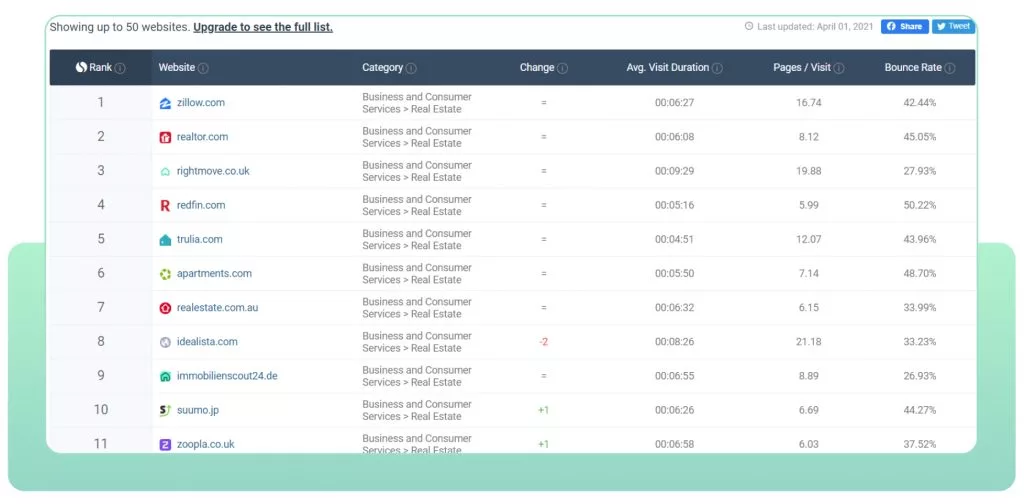Select the 6.69 pages value for suumo.jp
The height and width of the screenshot is (504, 1024).
(808, 410)
